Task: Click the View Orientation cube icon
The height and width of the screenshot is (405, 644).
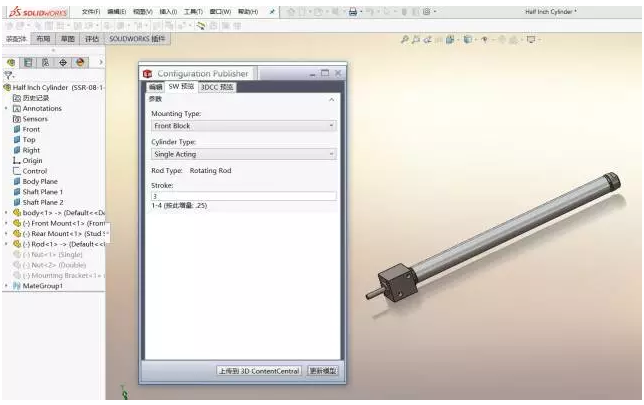Action: pos(450,39)
